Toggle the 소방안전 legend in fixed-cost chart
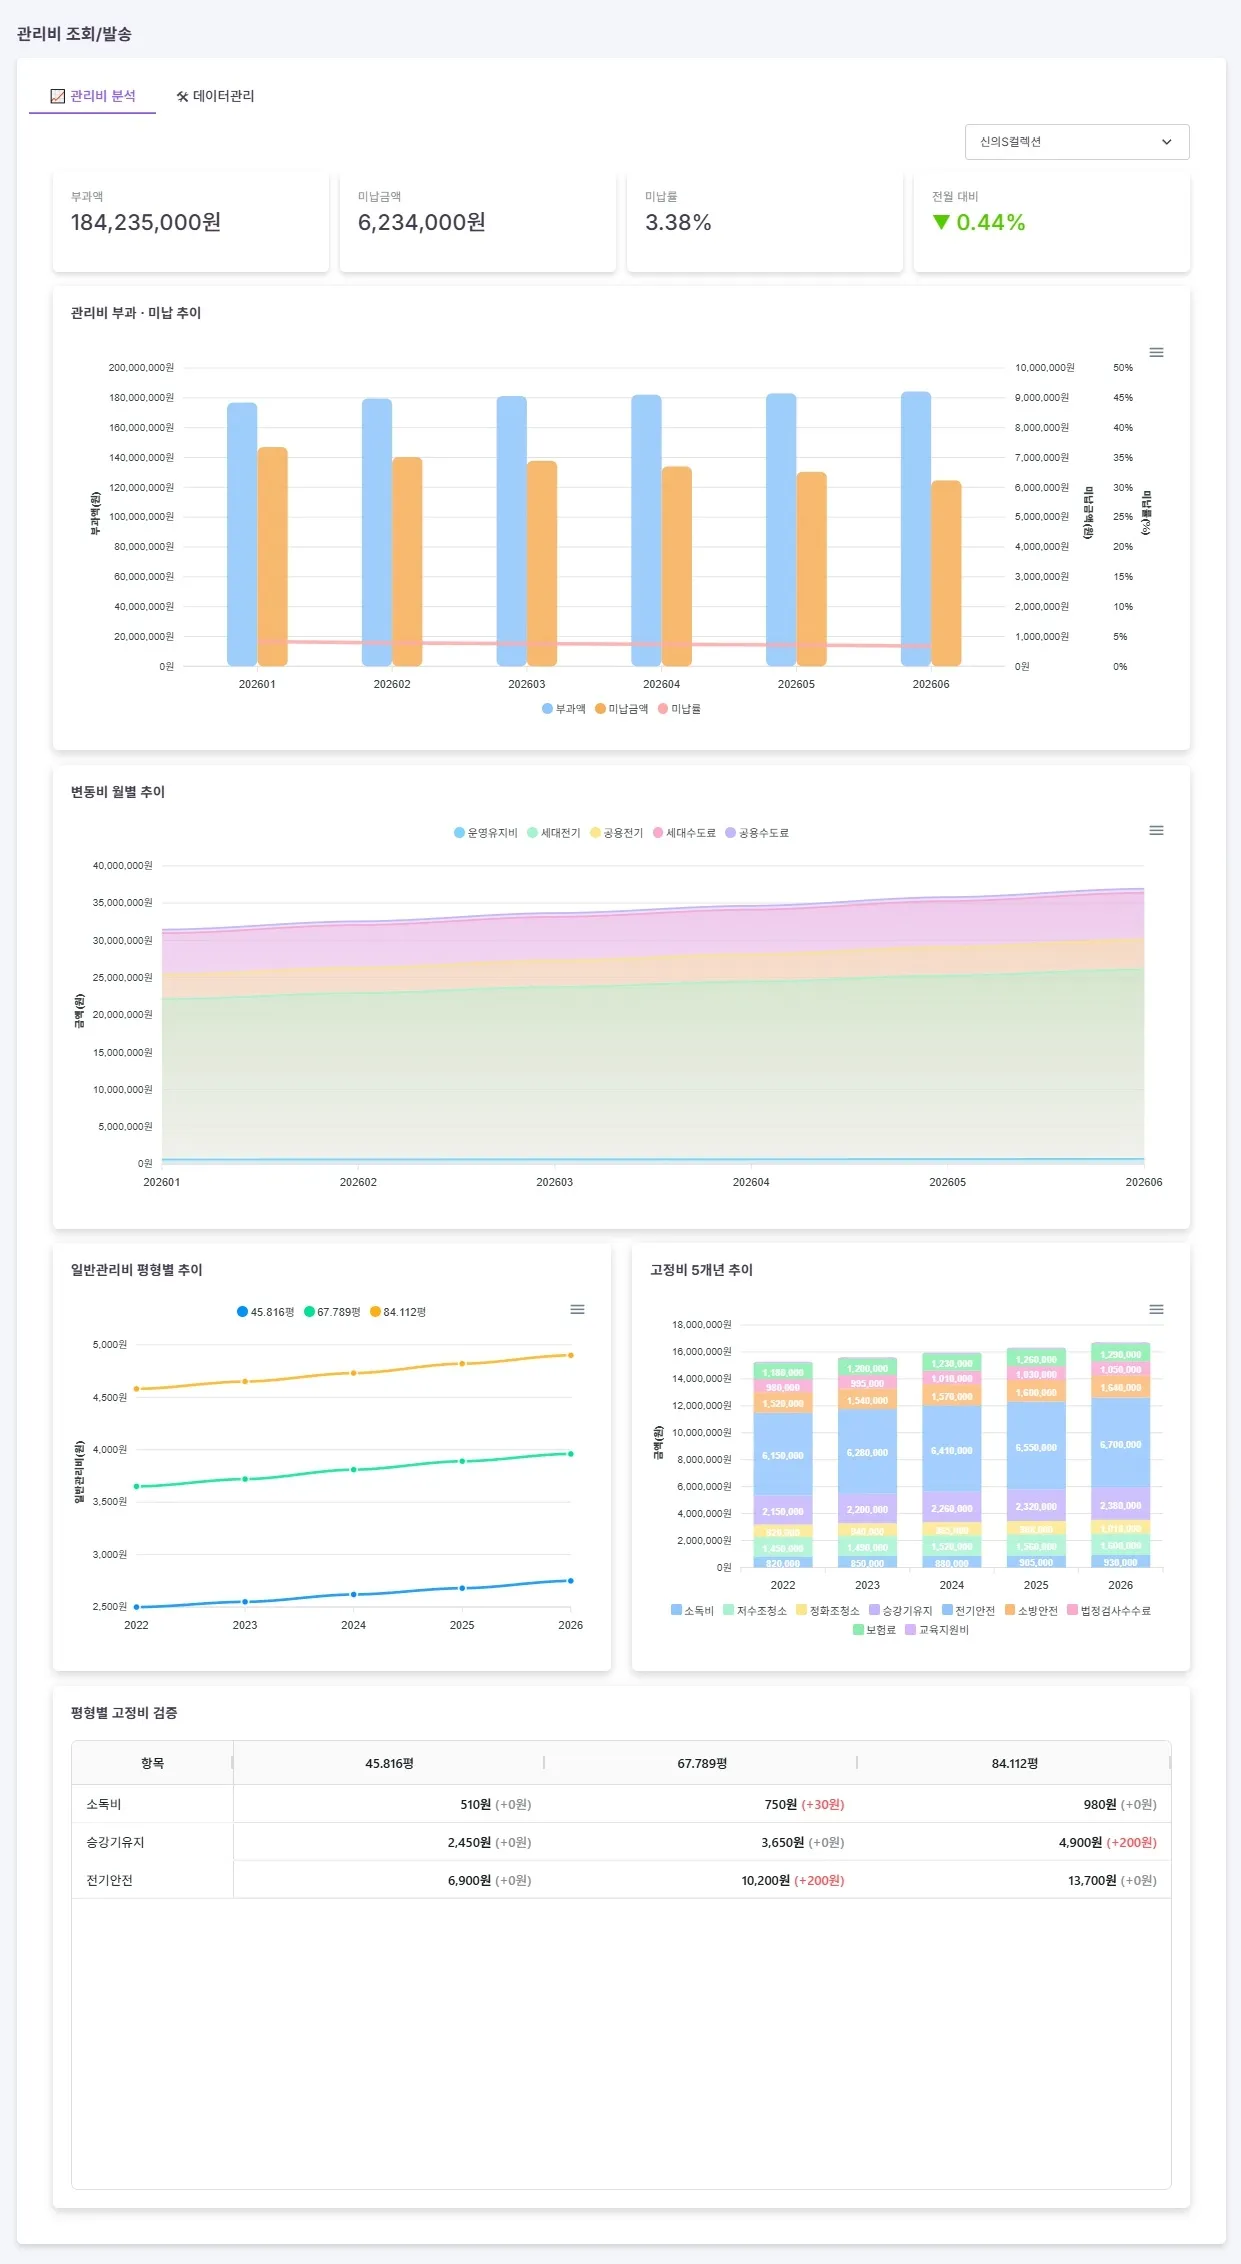 [1032, 1611]
